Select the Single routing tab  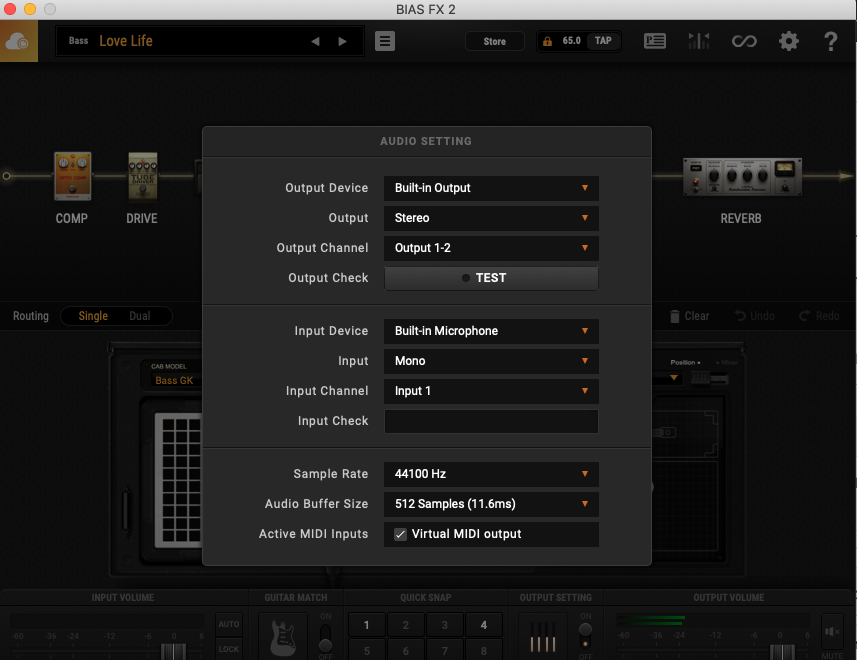(x=93, y=316)
